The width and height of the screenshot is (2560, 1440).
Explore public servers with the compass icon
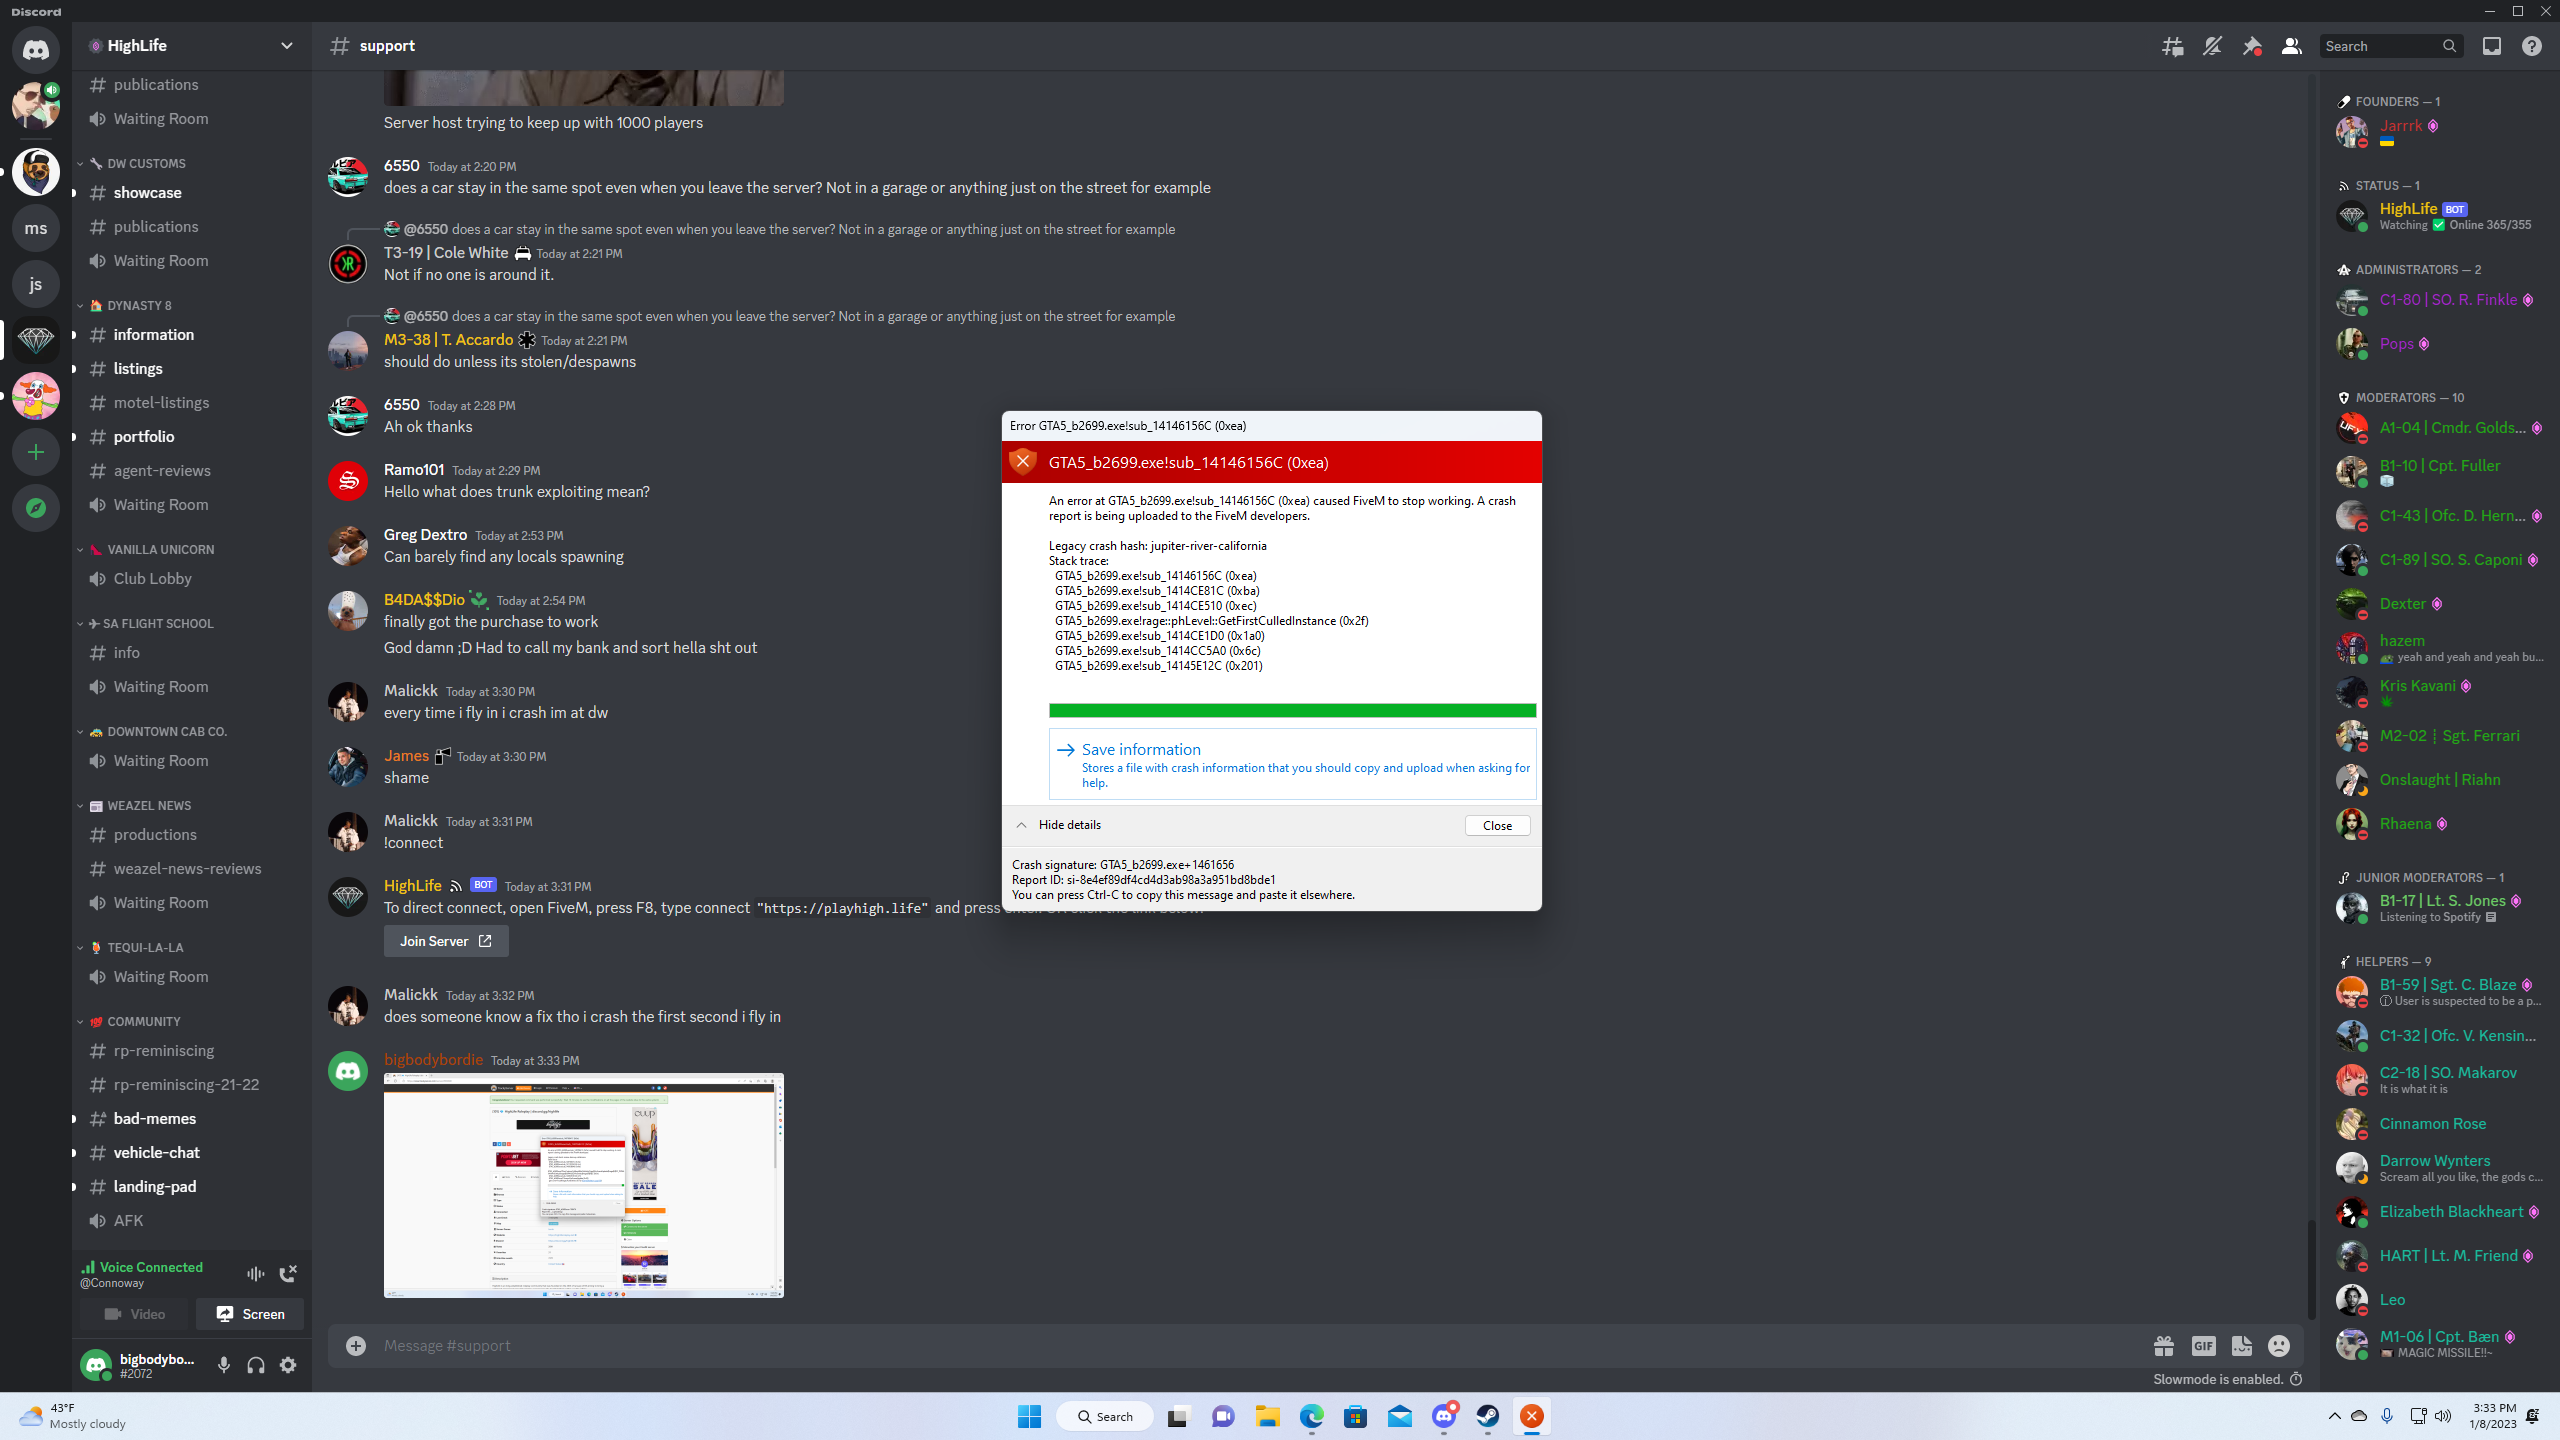pyautogui.click(x=36, y=508)
